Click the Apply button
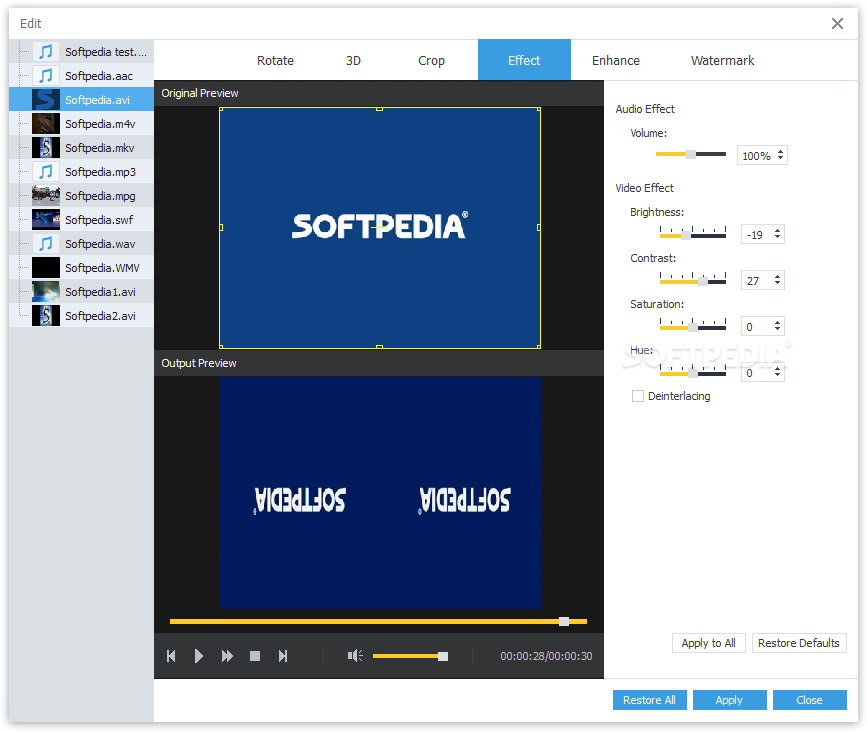The image size is (867, 732). click(x=729, y=700)
